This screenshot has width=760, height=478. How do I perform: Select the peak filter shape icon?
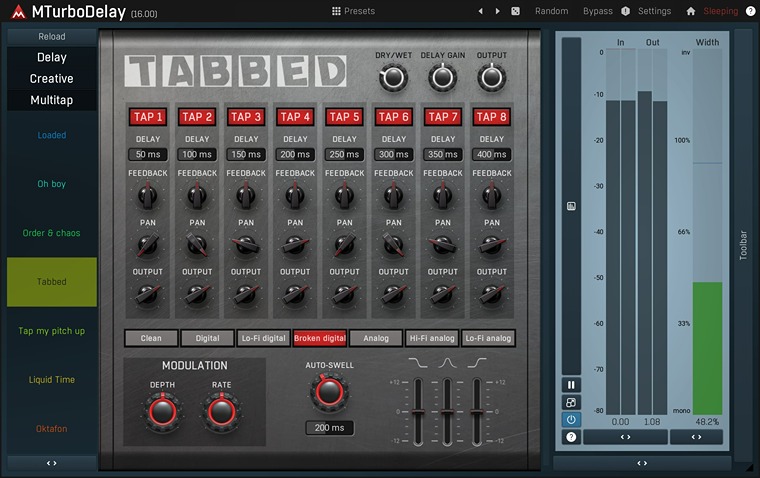tap(447, 363)
